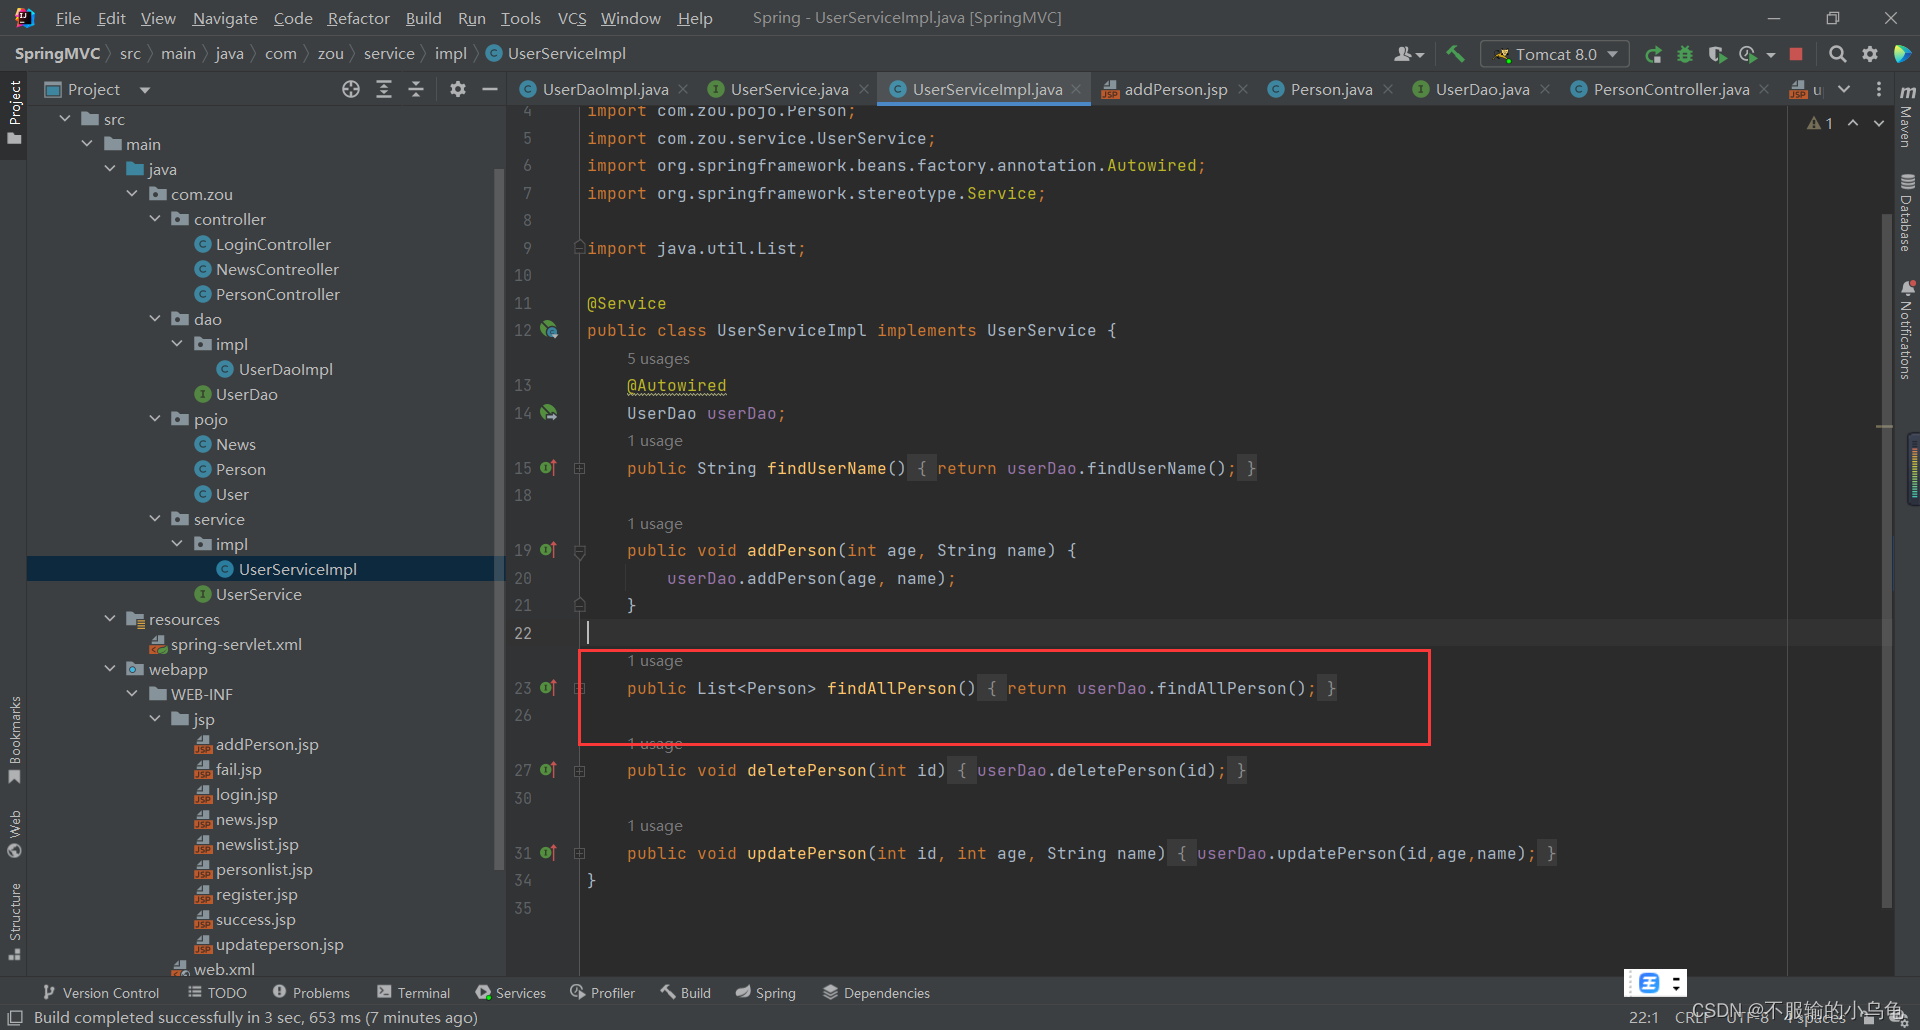Viewport: 1920px width, 1030px height.
Task: Start the debugger with the bug icon
Action: click(x=1686, y=54)
